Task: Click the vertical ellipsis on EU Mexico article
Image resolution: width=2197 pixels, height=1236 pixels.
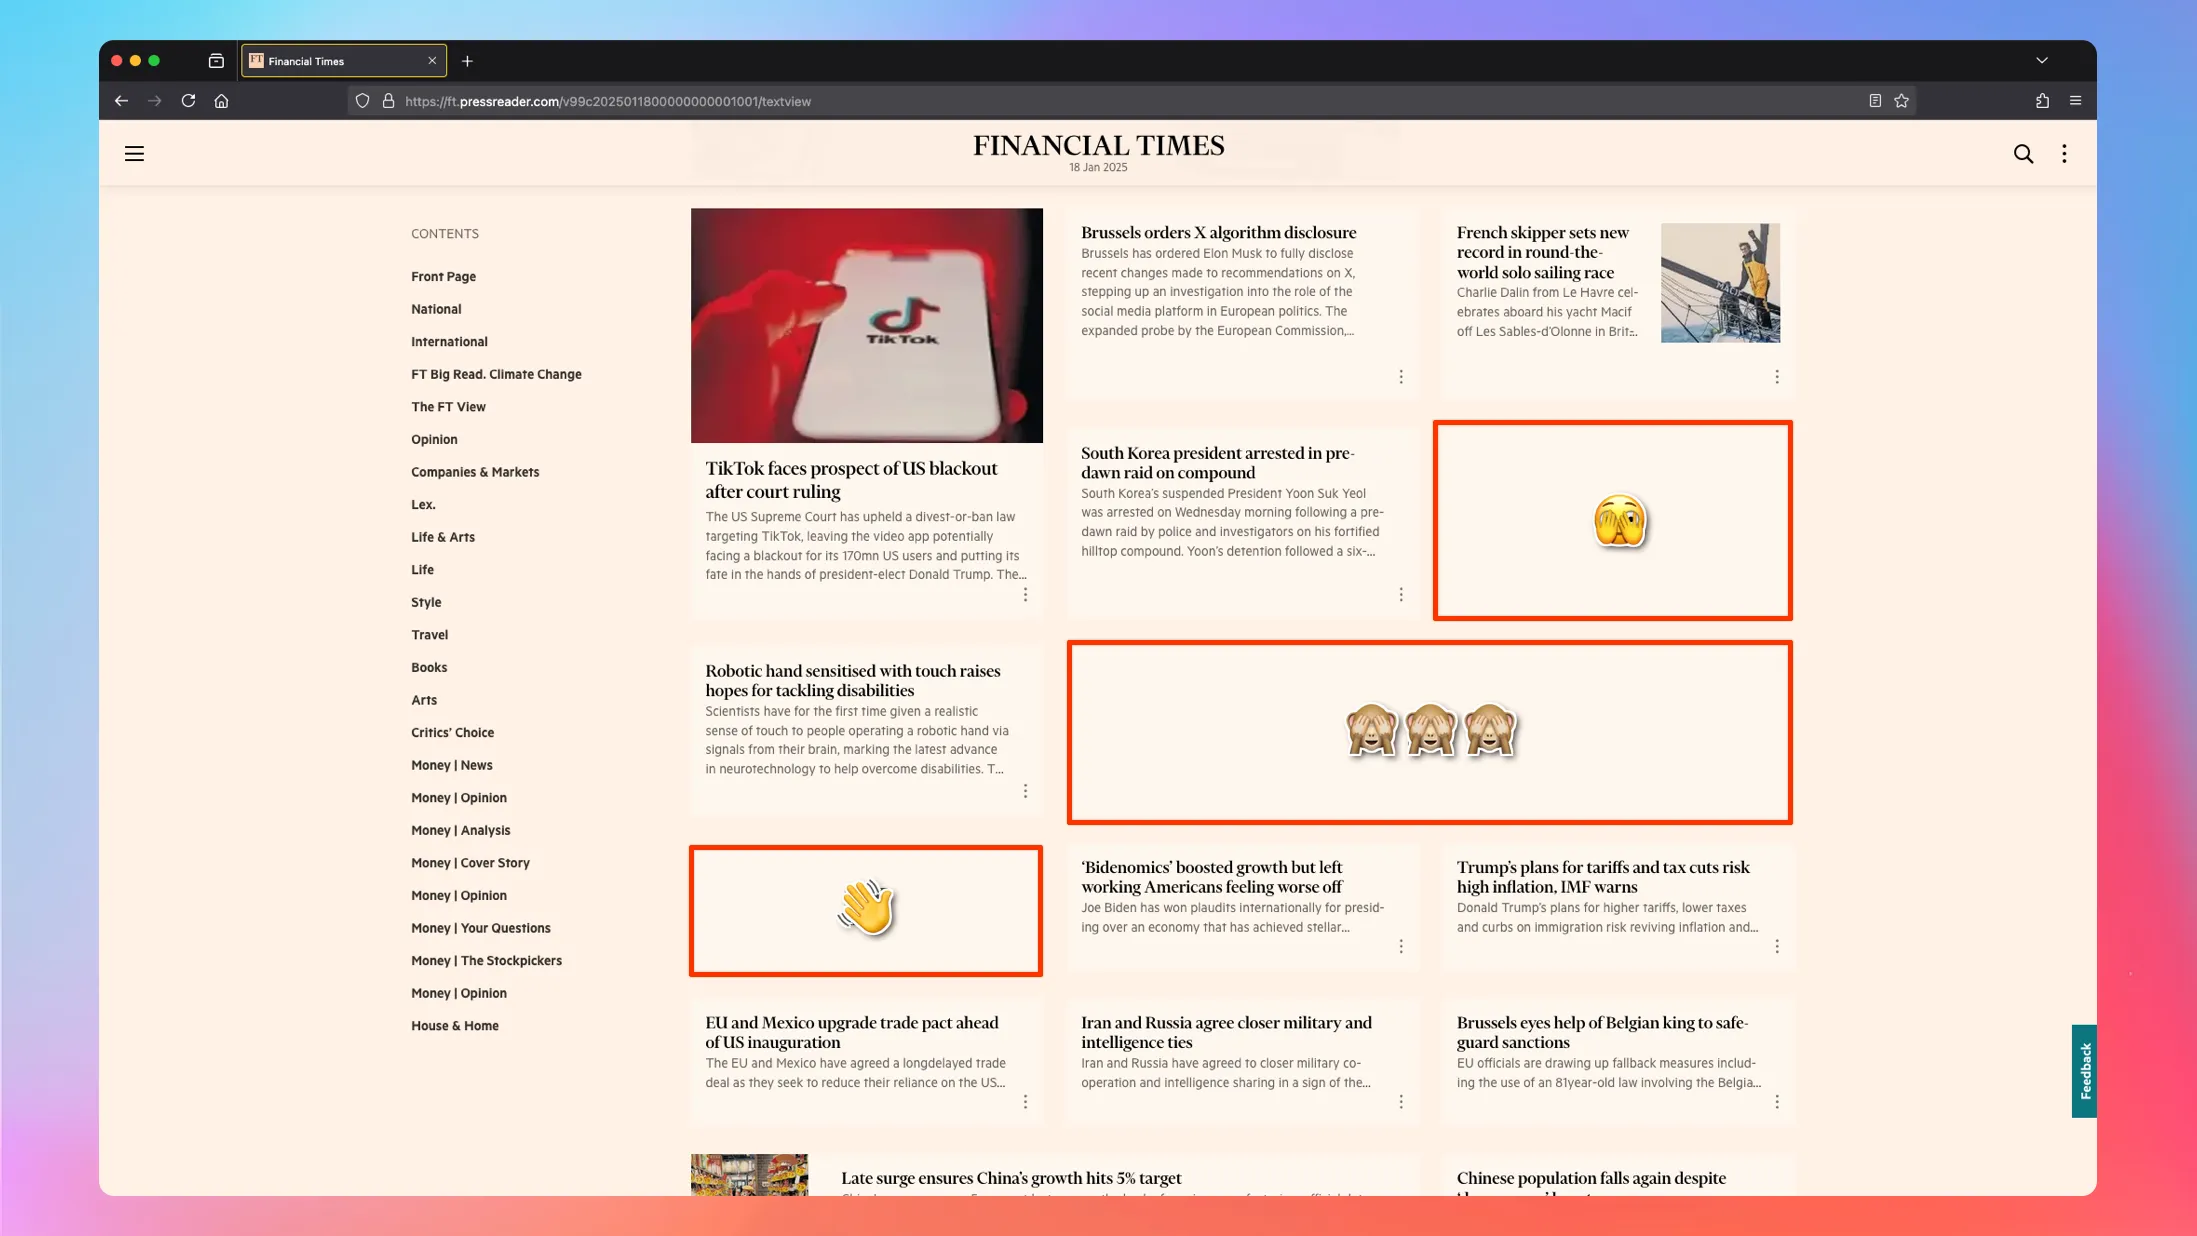Action: coord(1026,1103)
